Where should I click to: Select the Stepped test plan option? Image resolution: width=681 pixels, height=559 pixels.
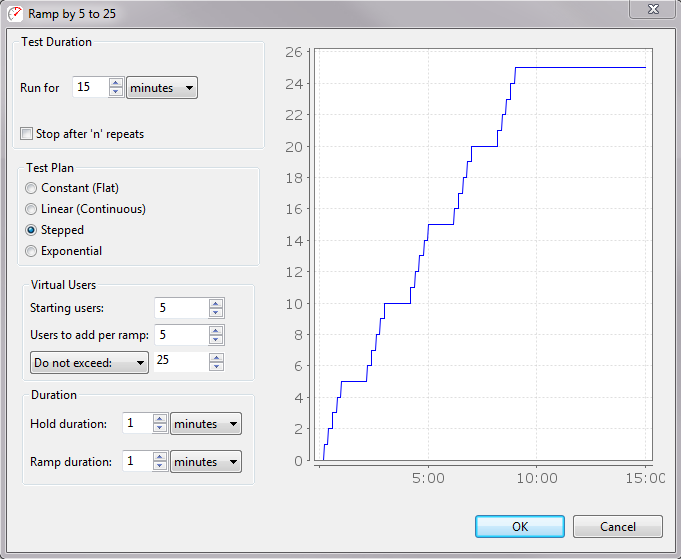[31, 230]
